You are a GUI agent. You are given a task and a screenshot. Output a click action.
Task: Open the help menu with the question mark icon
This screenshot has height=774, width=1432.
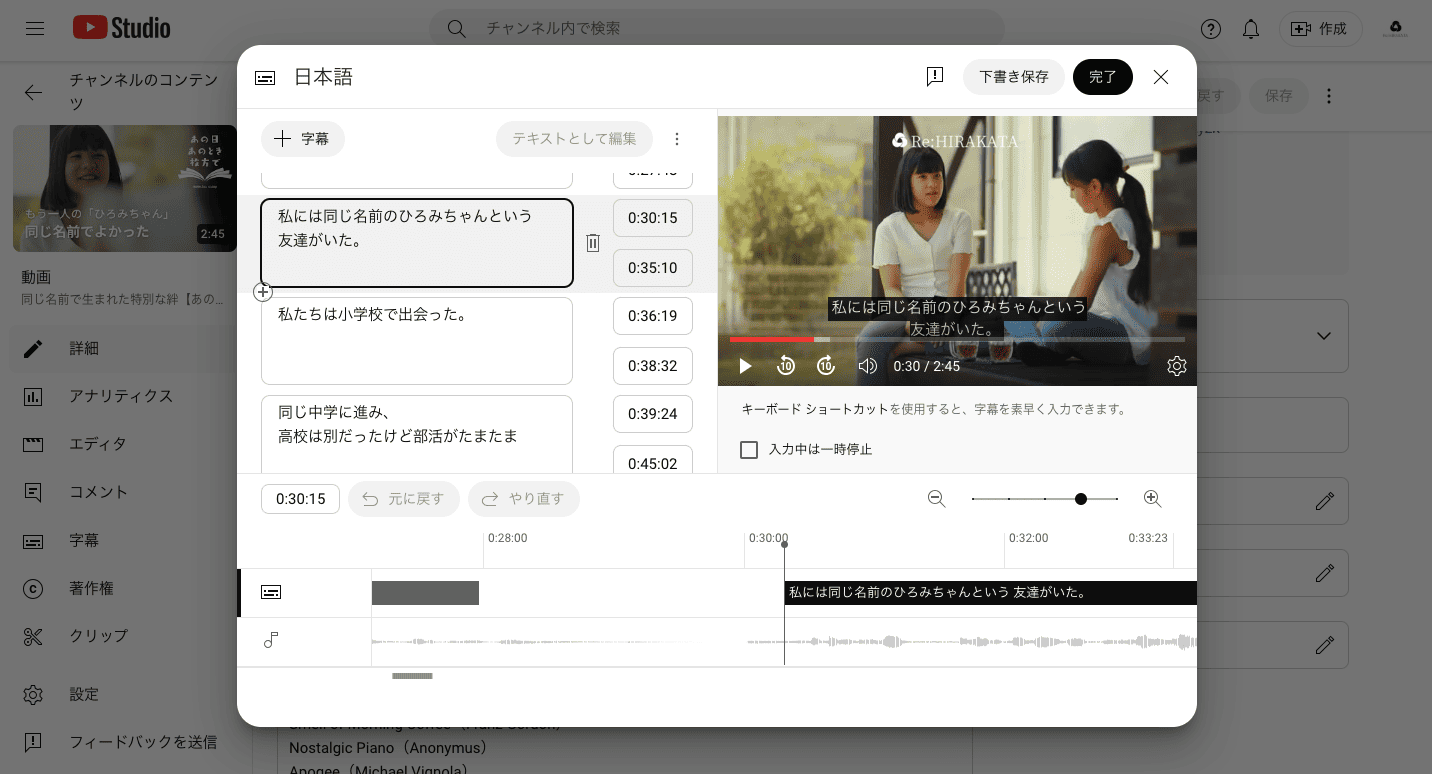click(x=1210, y=29)
